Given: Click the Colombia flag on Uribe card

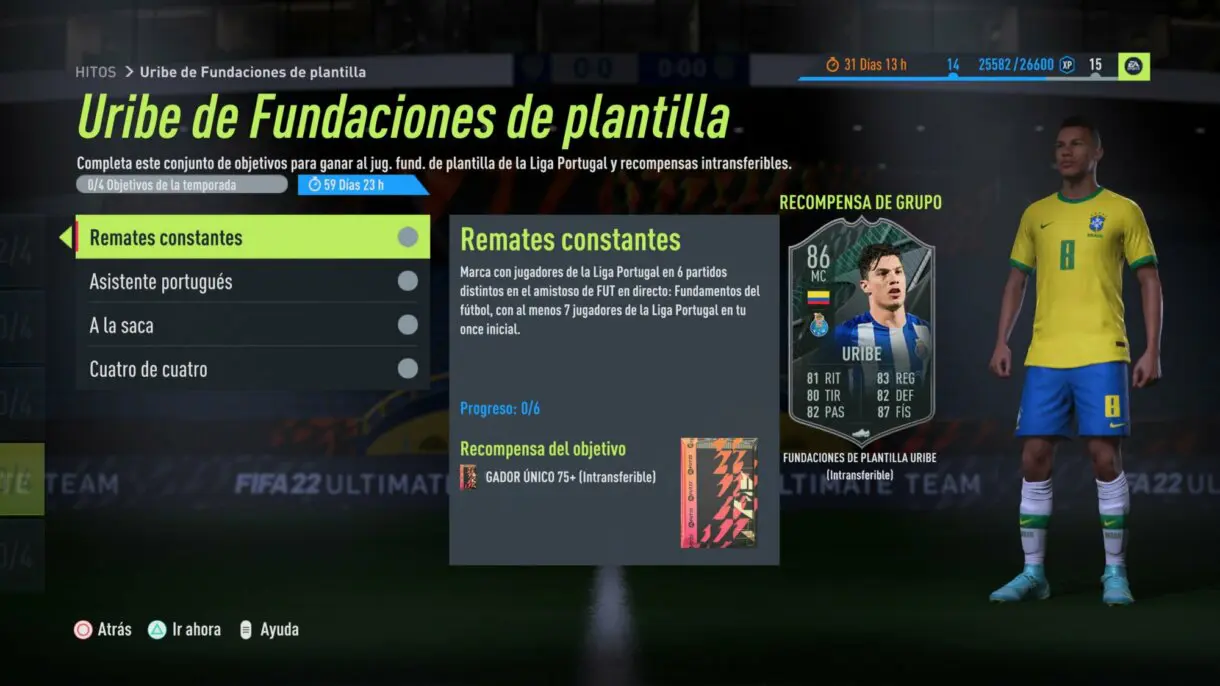Looking at the screenshot, I should 819,298.
